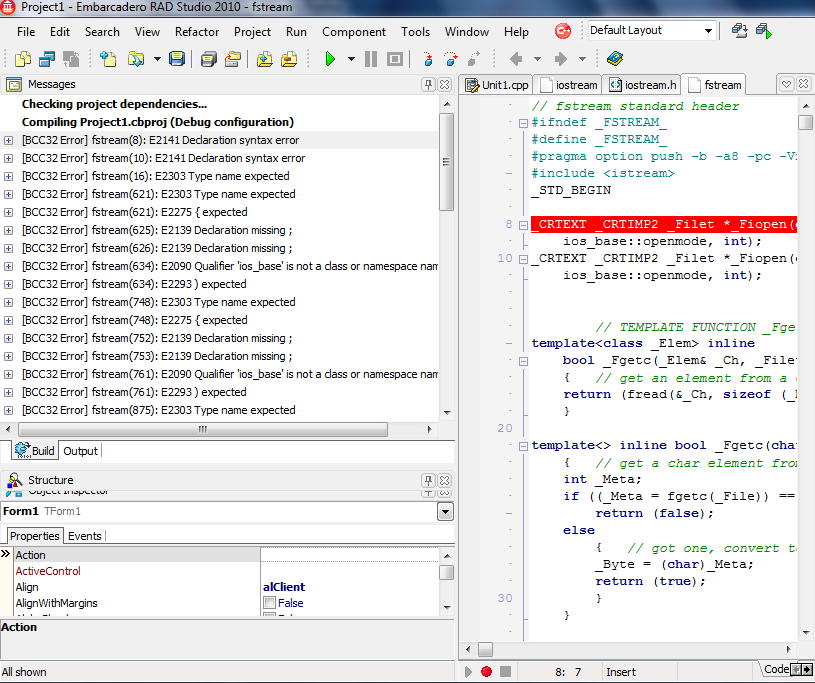This screenshot has height=683, width=815.
Task: Click the Help contents book icon
Action: click(614, 60)
